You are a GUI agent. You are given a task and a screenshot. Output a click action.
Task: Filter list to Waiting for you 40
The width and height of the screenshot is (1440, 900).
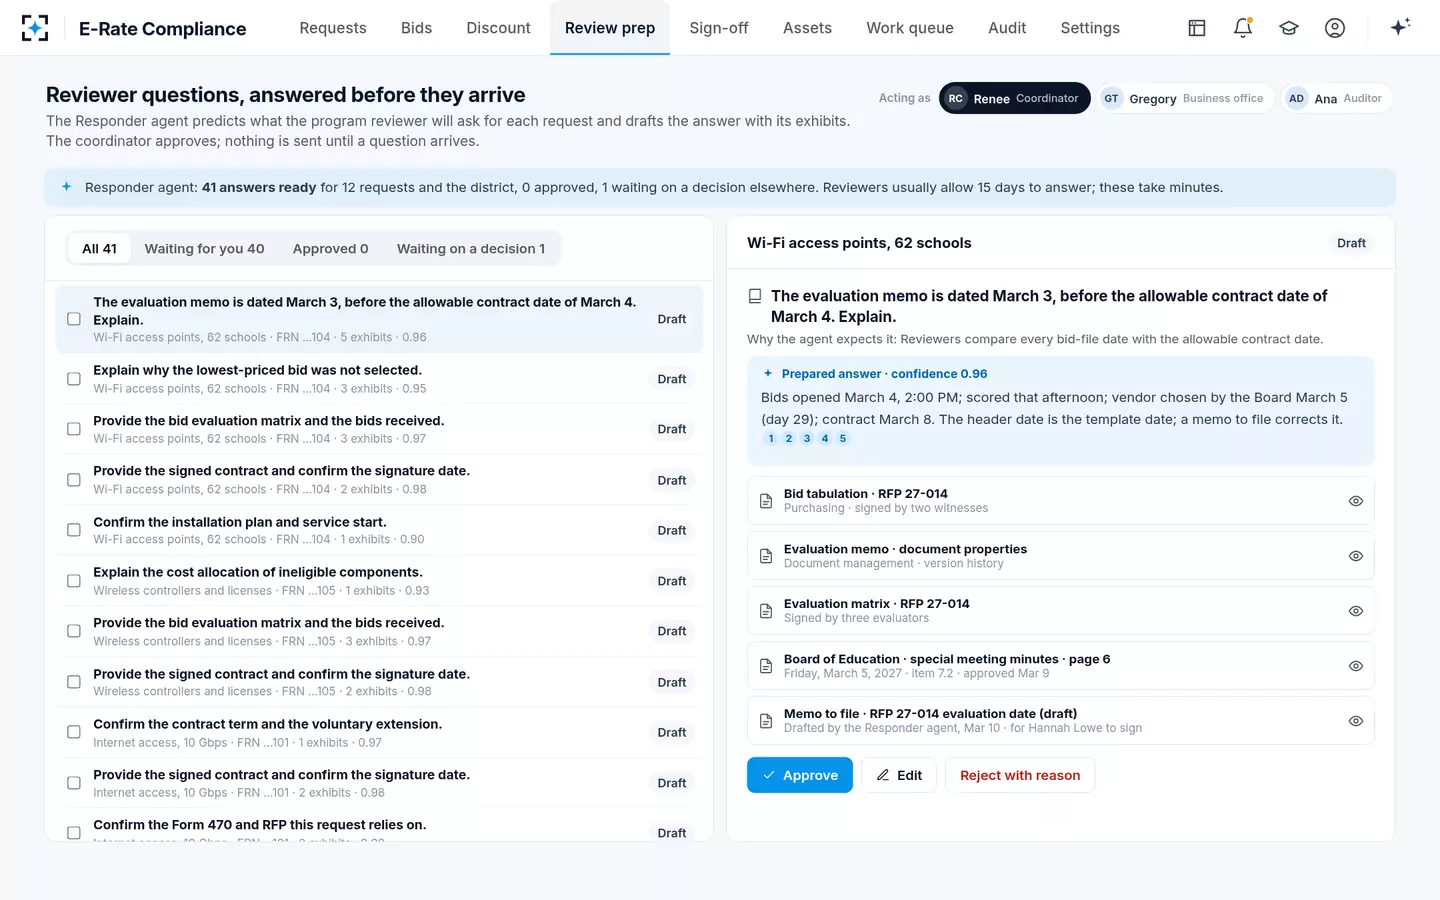[x=205, y=249]
